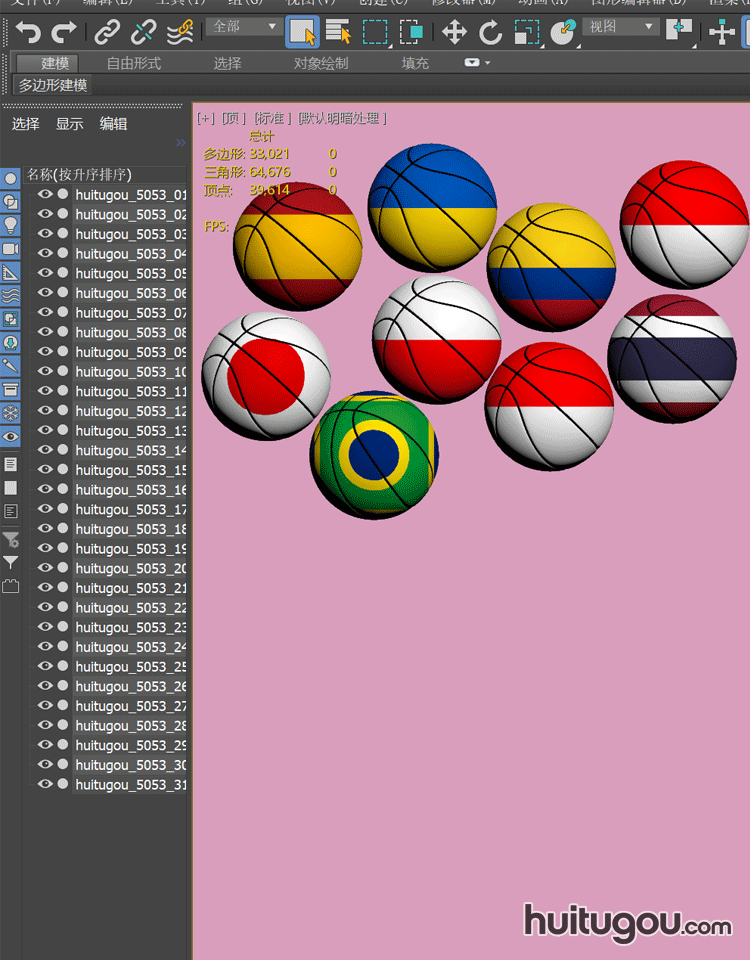Screen dimensions: 750x960
Task: Select huitugou_5053_15 in the object list
Action: click(x=131, y=470)
